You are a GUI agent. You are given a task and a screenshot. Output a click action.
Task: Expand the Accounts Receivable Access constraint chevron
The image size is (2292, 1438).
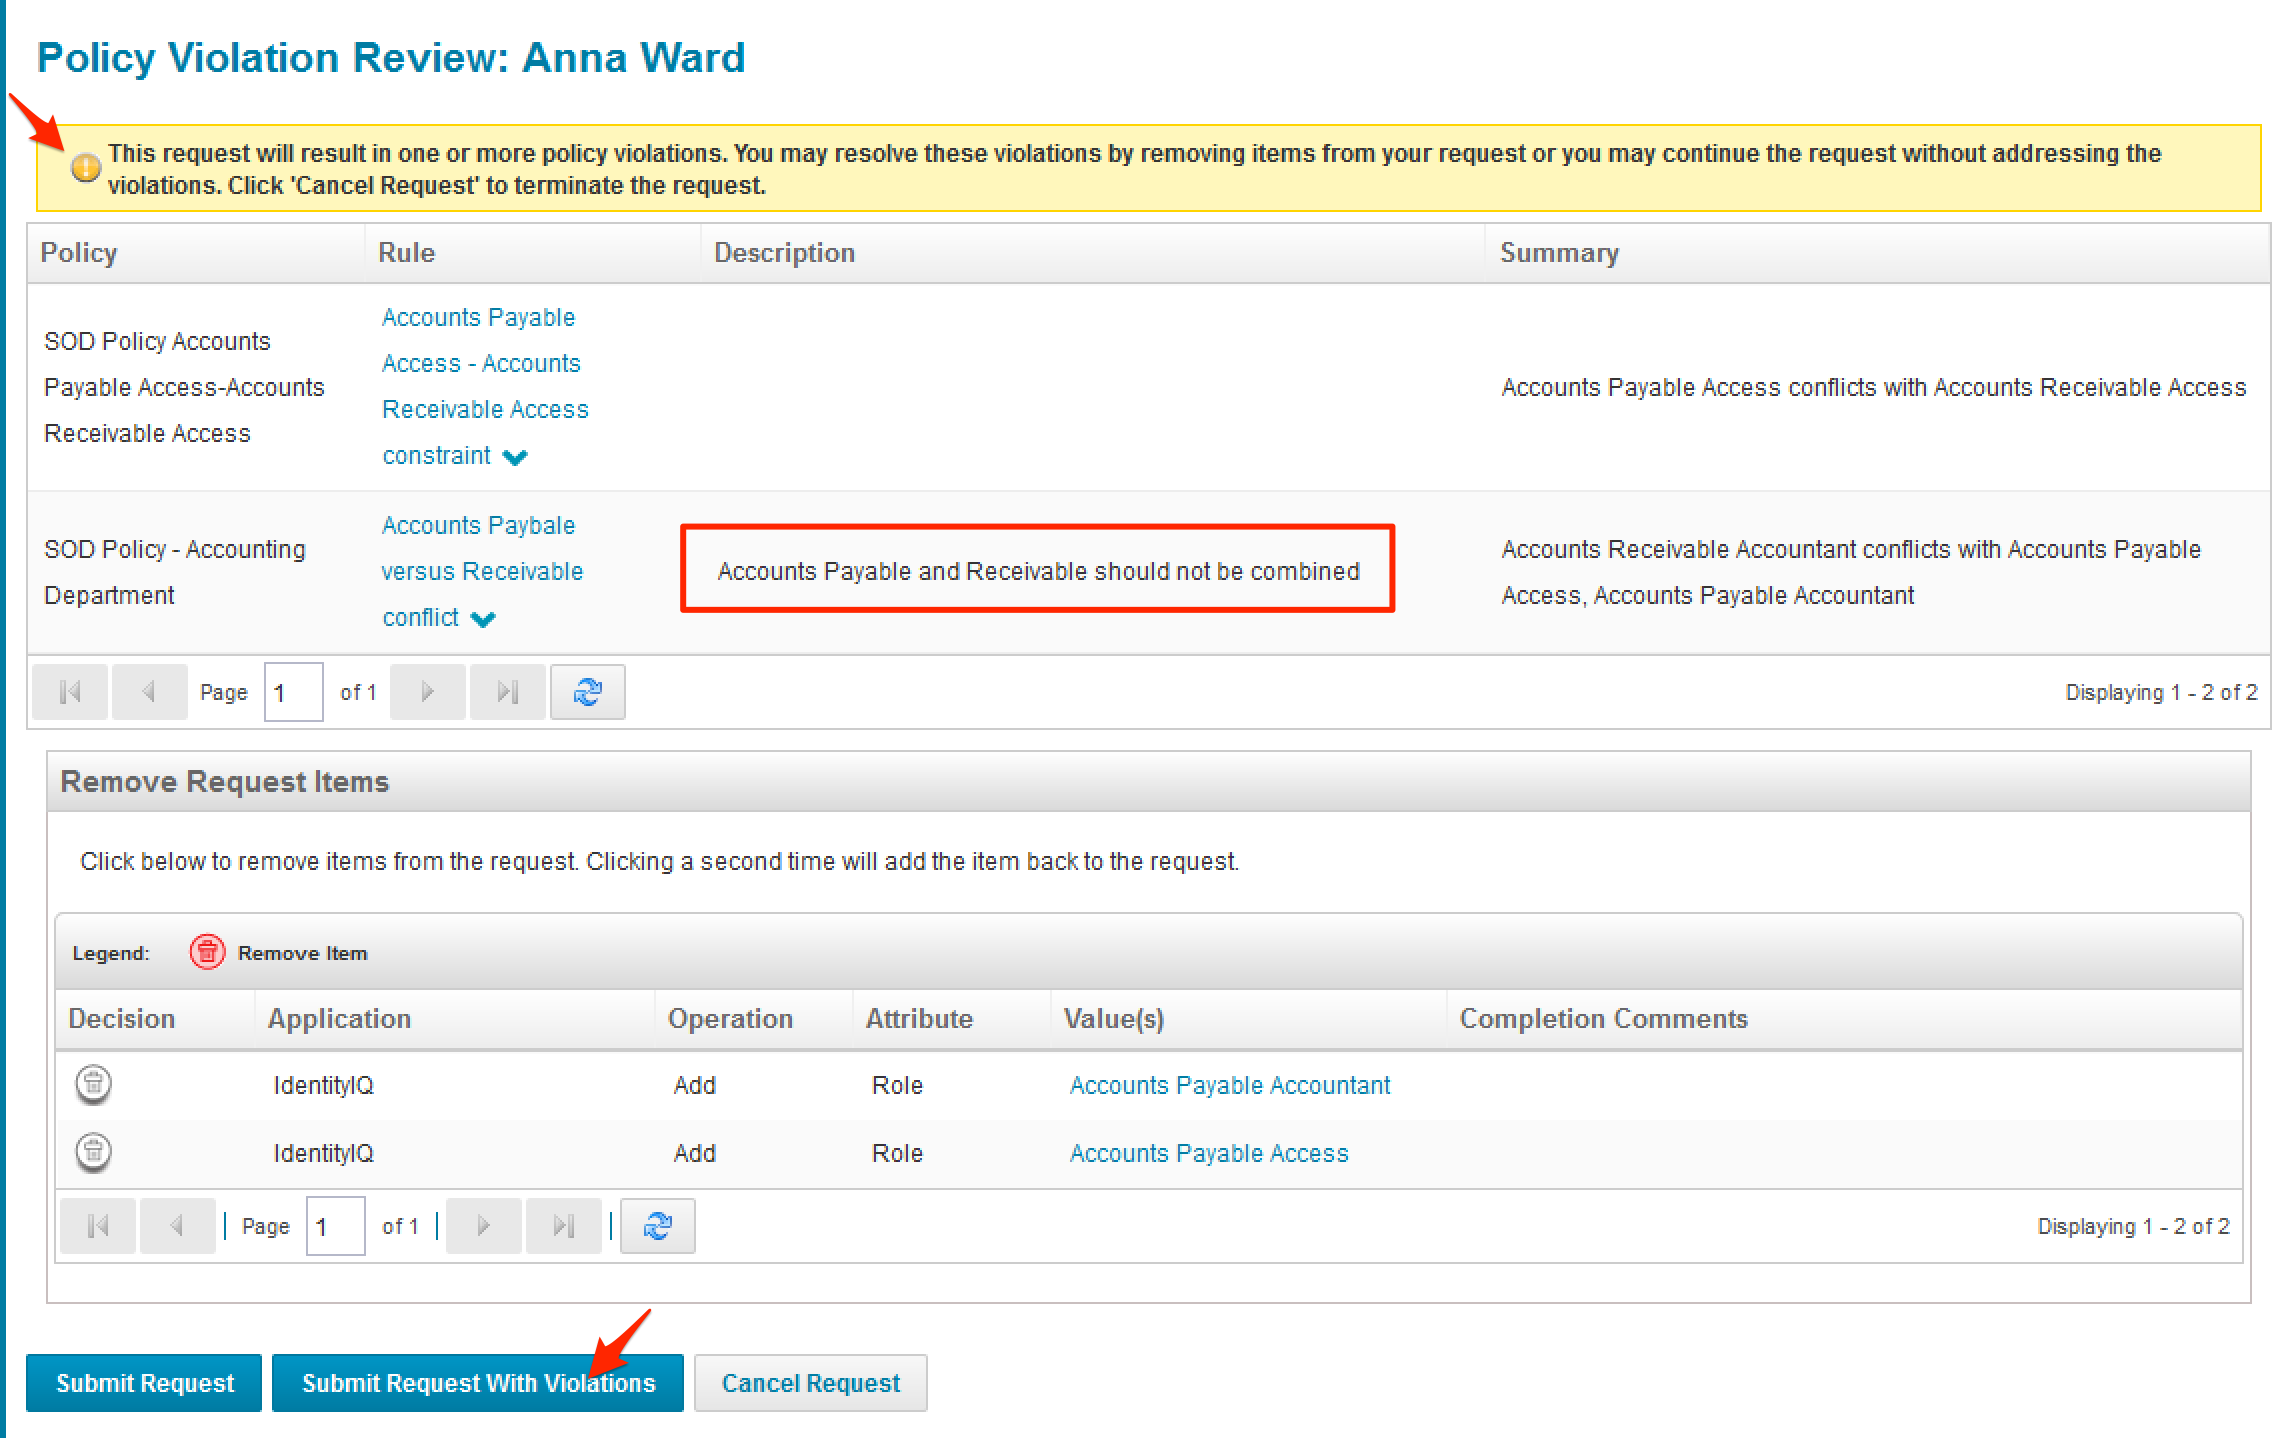[x=515, y=458]
